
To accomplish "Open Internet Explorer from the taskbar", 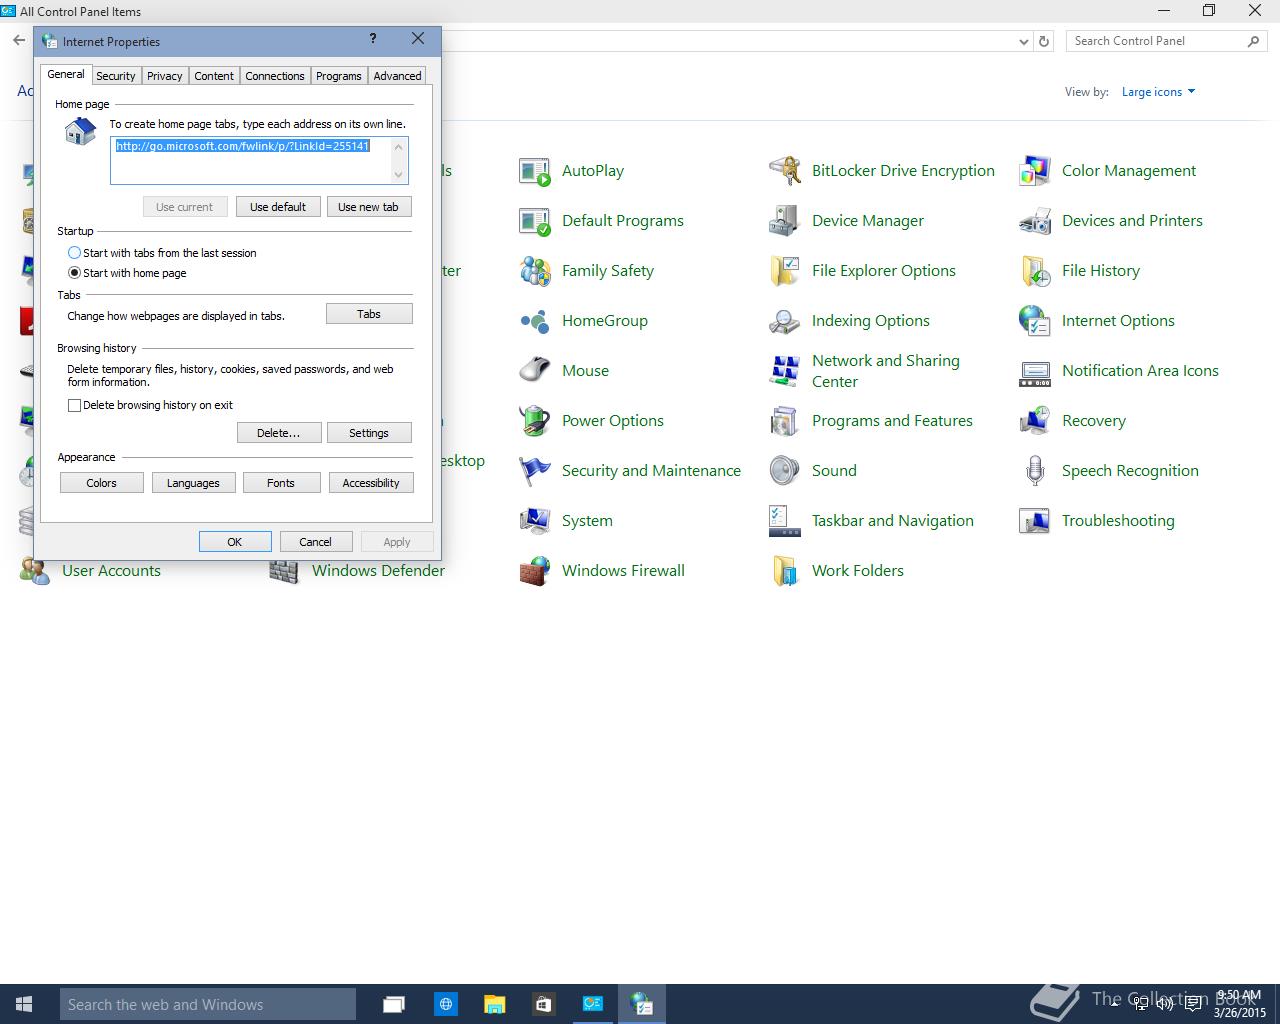I will [446, 1004].
